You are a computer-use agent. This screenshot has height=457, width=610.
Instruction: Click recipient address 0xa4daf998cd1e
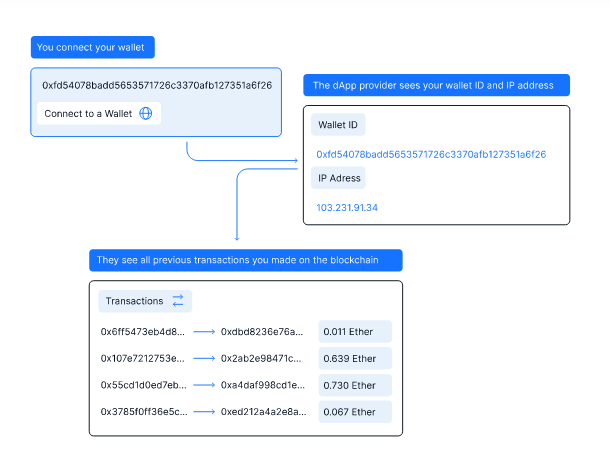(263, 385)
